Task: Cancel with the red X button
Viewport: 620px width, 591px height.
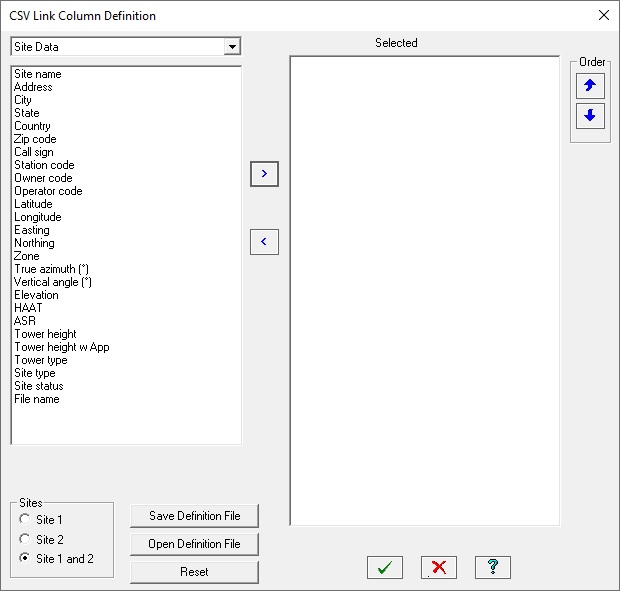Action: pos(438,567)
